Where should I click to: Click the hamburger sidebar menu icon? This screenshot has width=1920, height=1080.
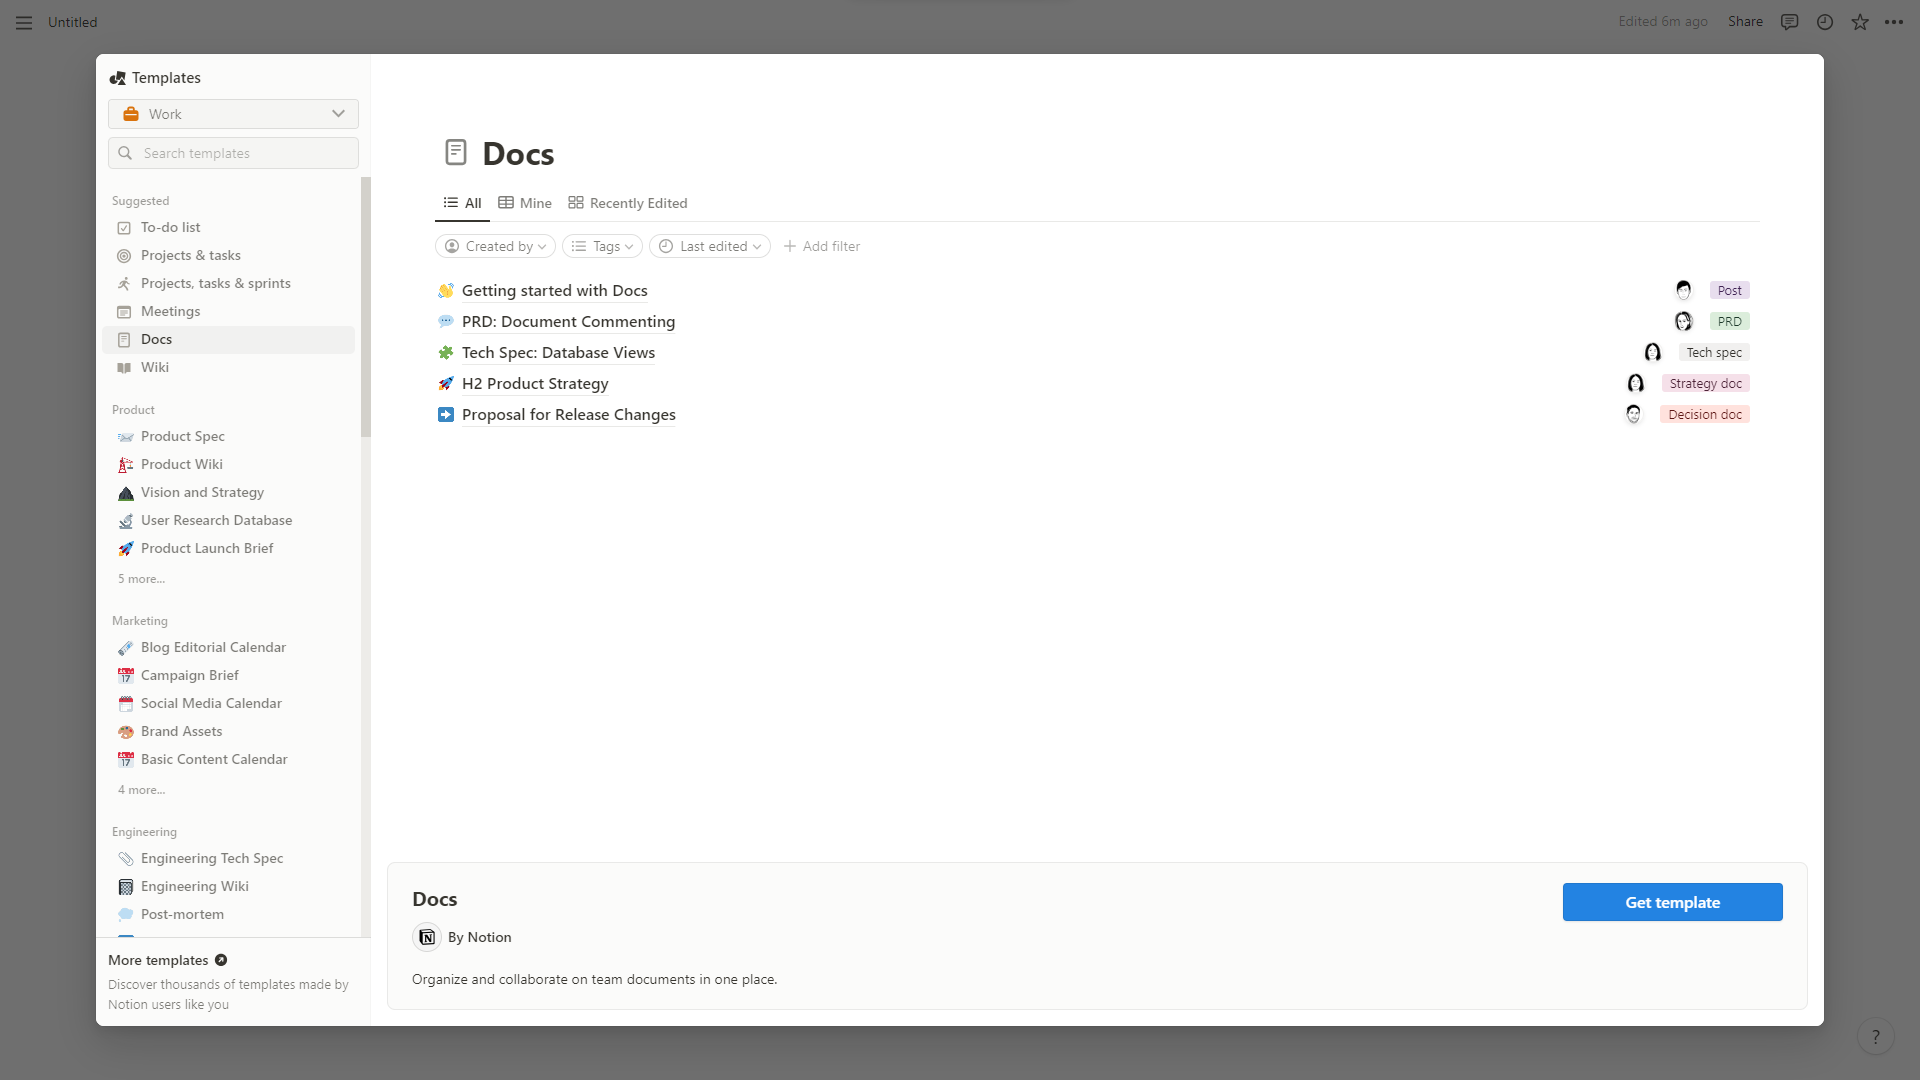(x=24, y=22)
